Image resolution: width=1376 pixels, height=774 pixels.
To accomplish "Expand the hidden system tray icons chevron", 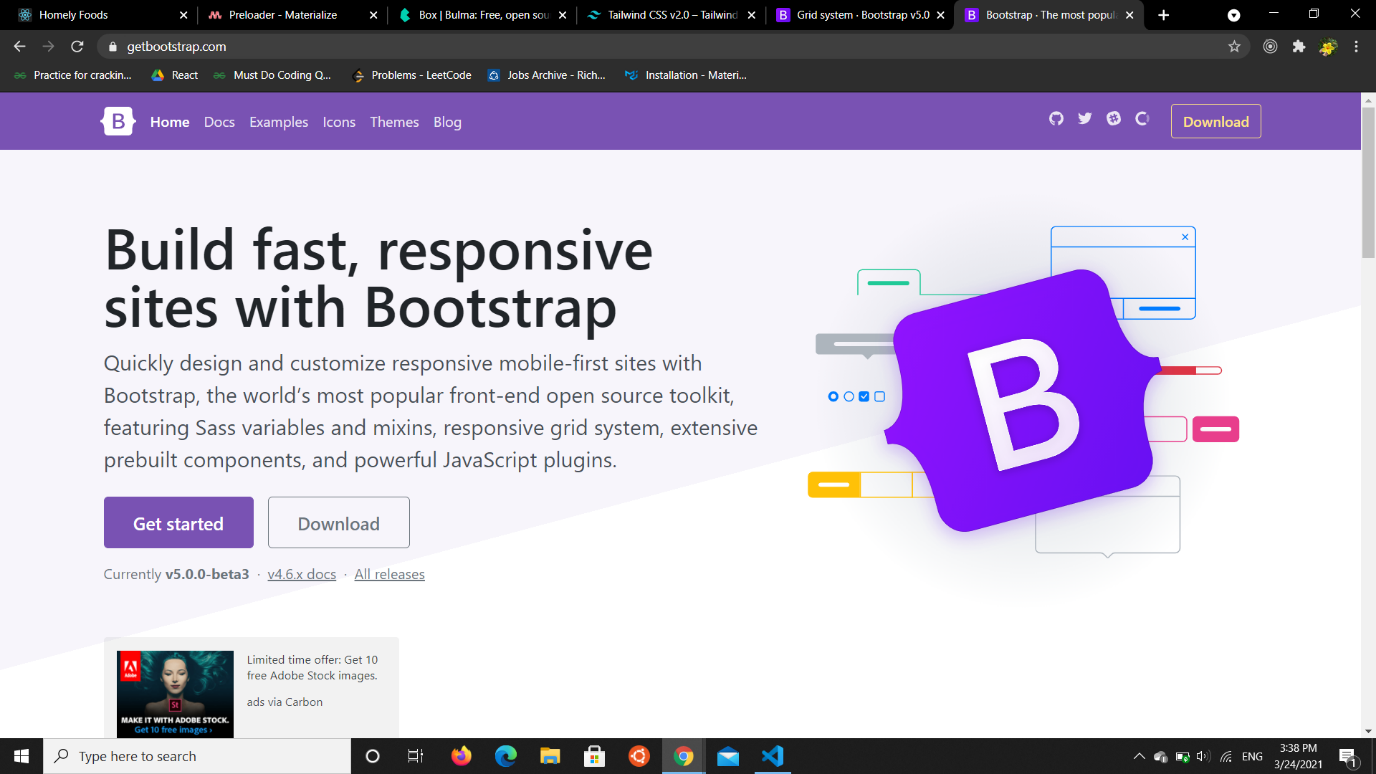I will point(1138,757).
